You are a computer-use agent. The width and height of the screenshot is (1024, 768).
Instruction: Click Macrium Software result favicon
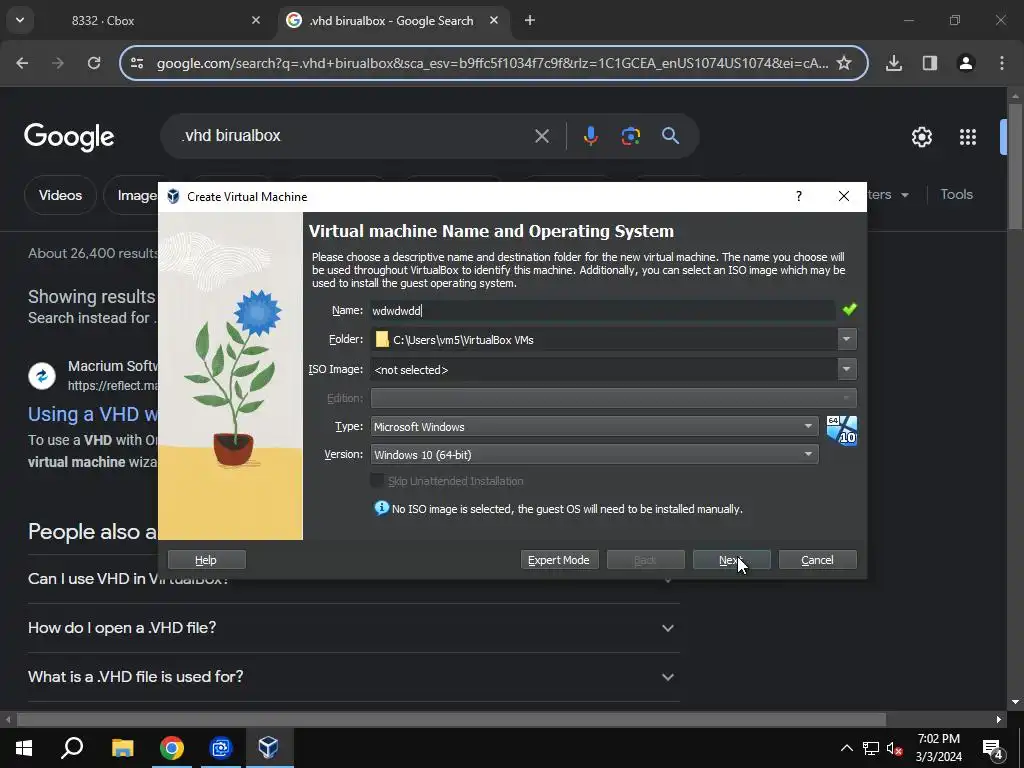(x=42, y=376)
